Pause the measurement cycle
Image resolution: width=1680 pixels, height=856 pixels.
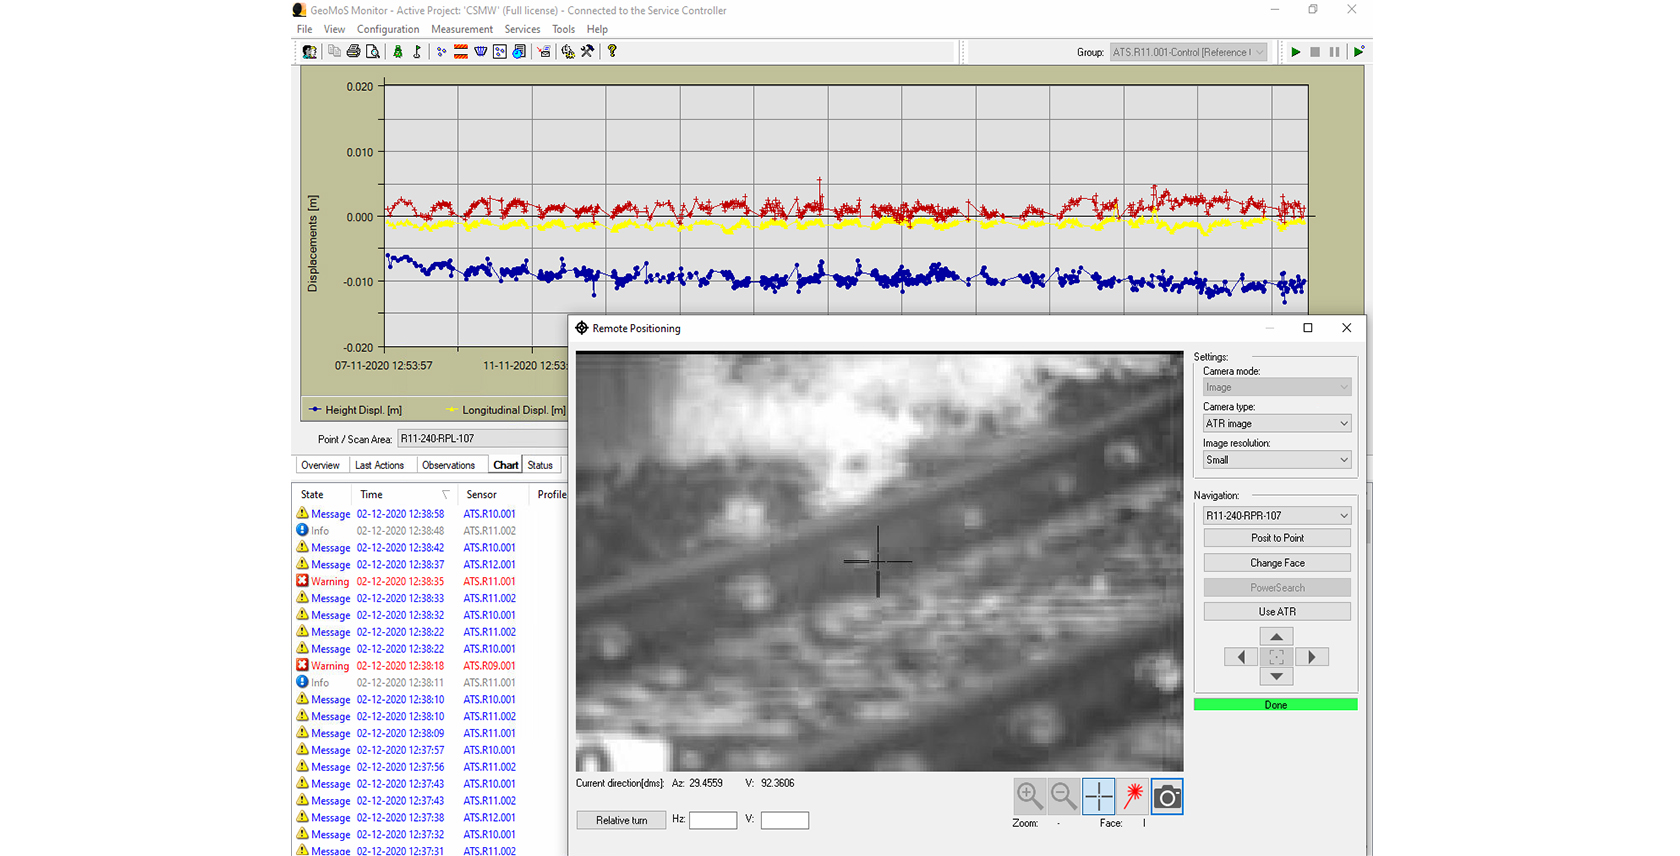click(1334, 52)
